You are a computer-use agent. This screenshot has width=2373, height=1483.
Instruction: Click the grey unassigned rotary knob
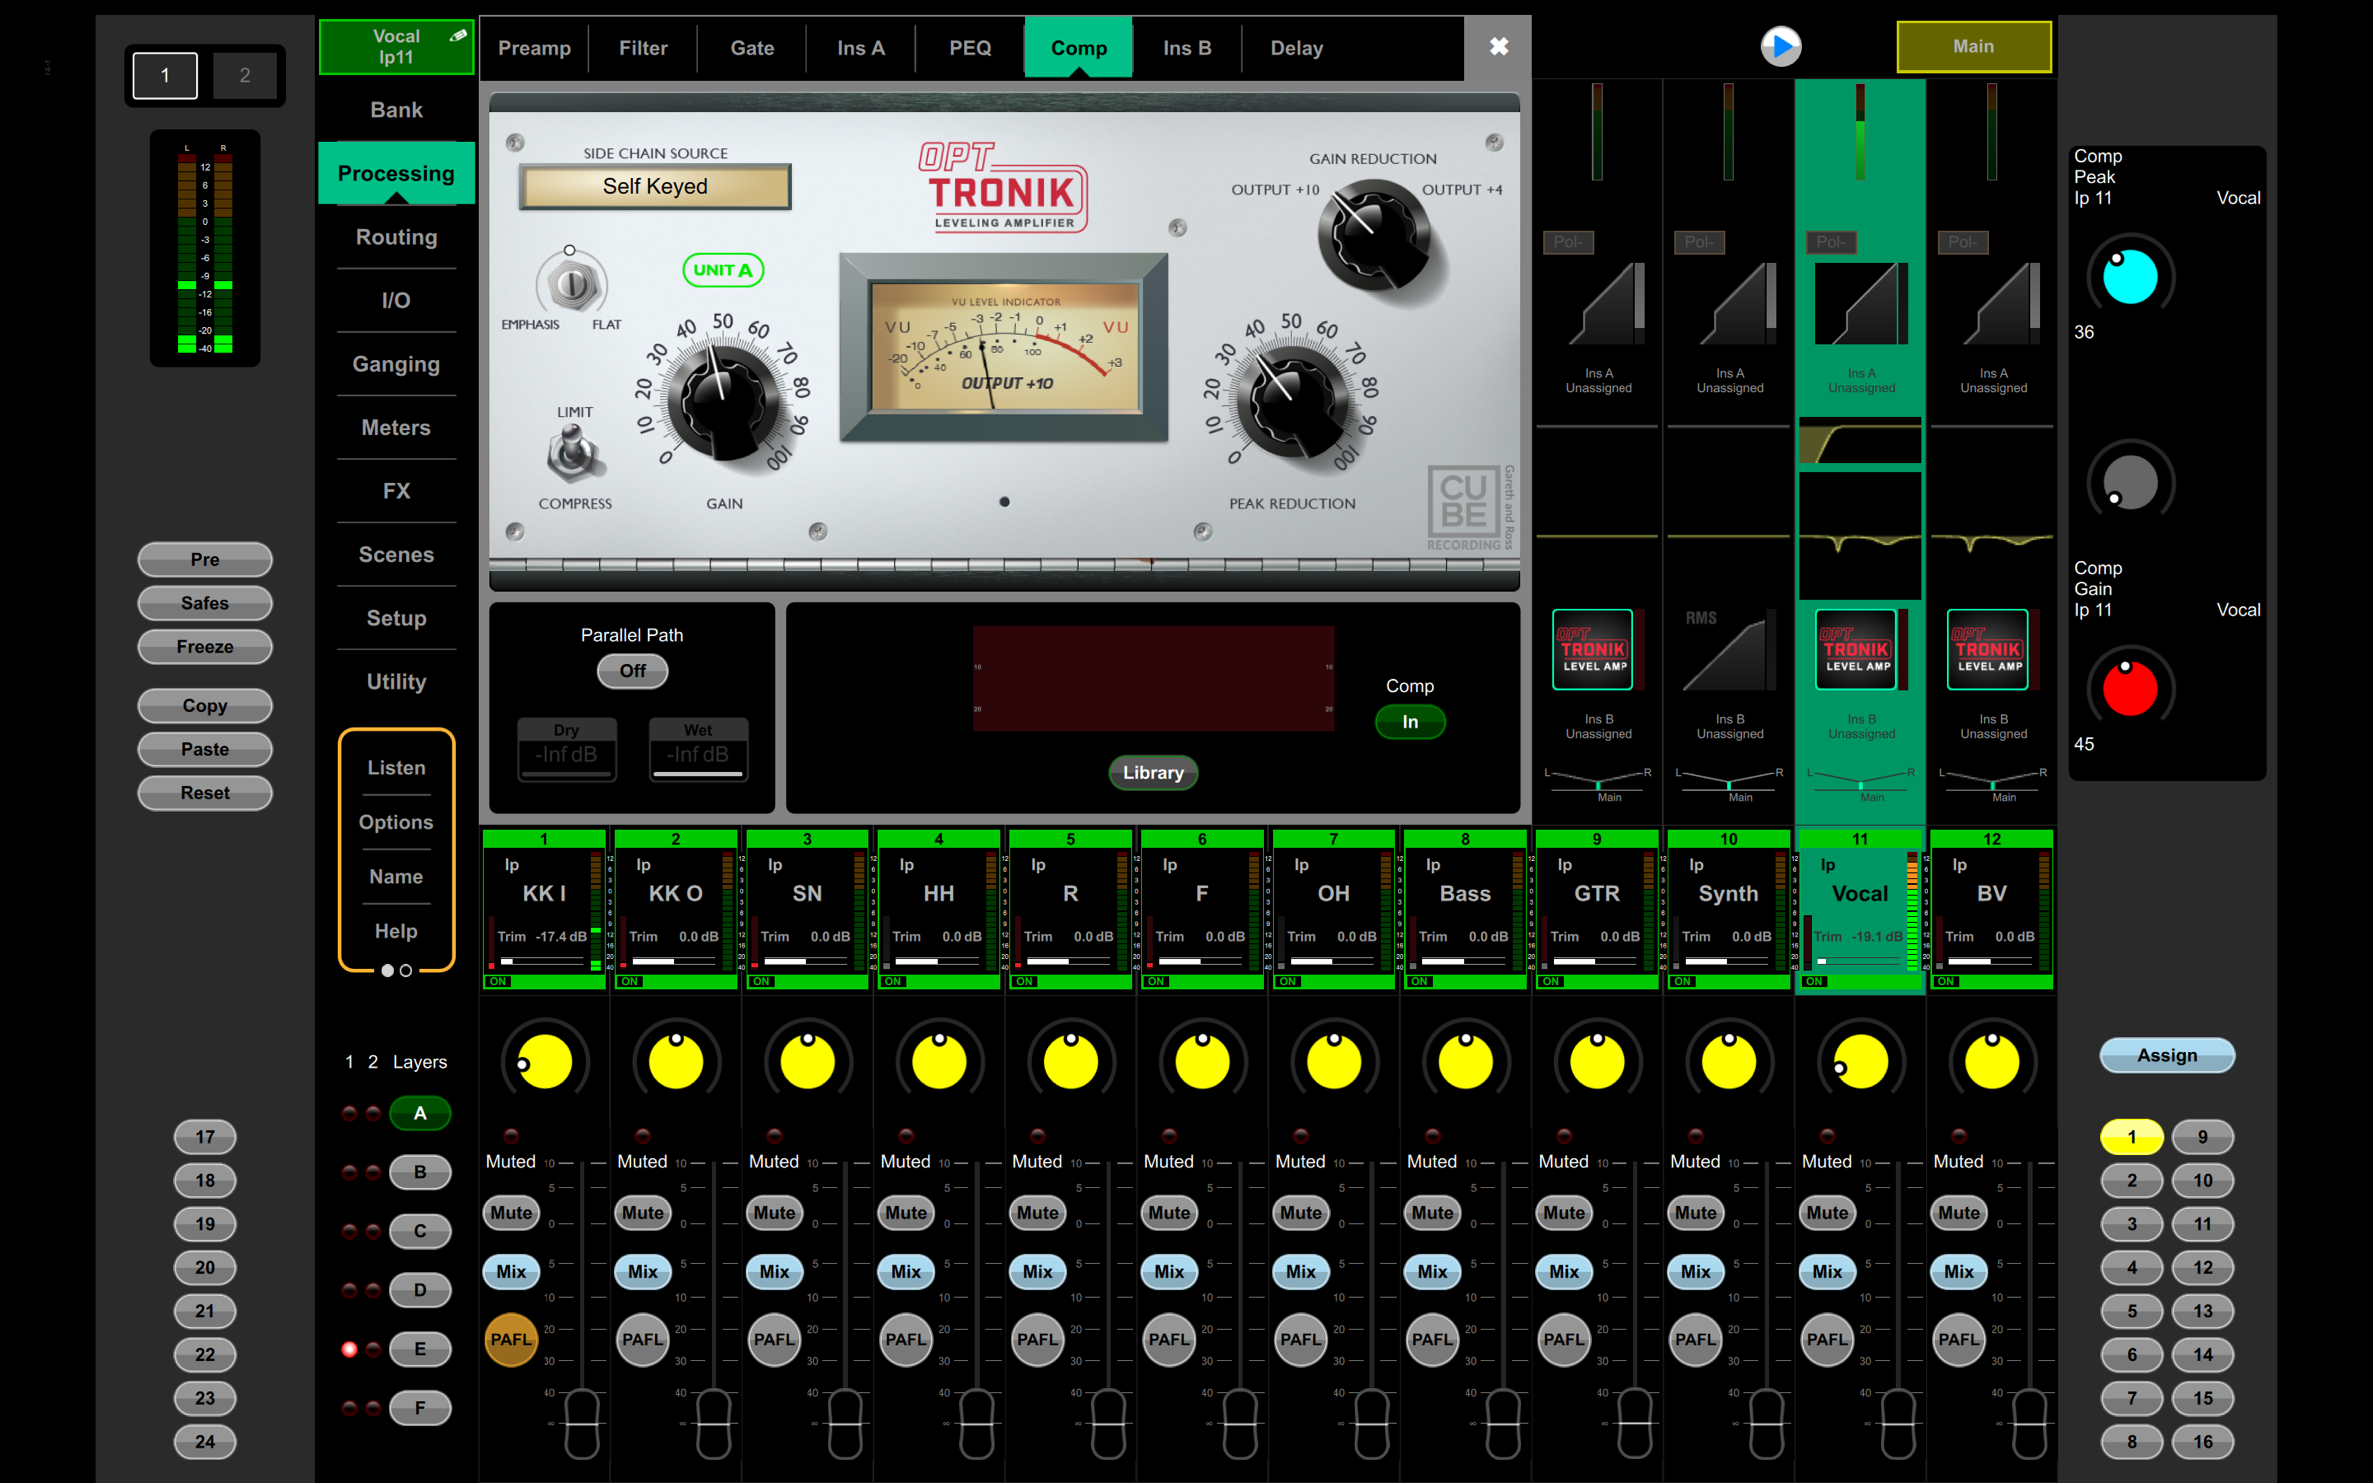coord(2129,483)
